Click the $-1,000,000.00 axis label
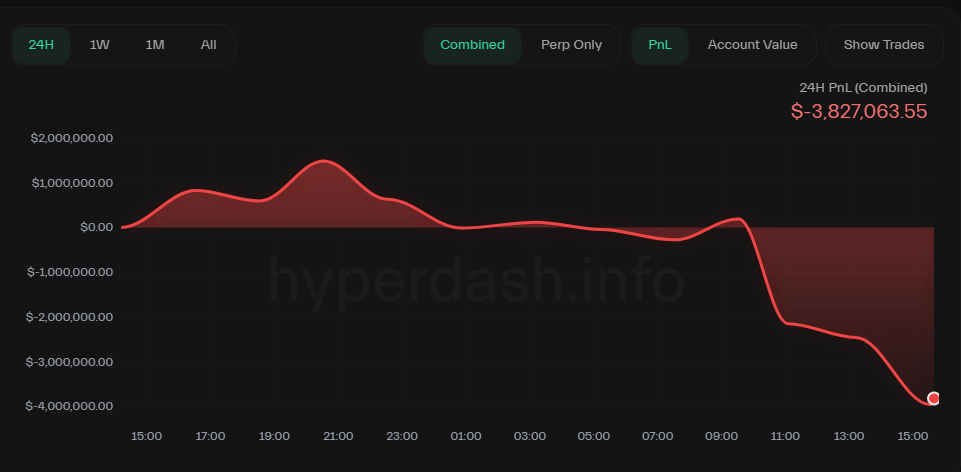The height and width of the screenshot is (472, 961). pos(70,272)
